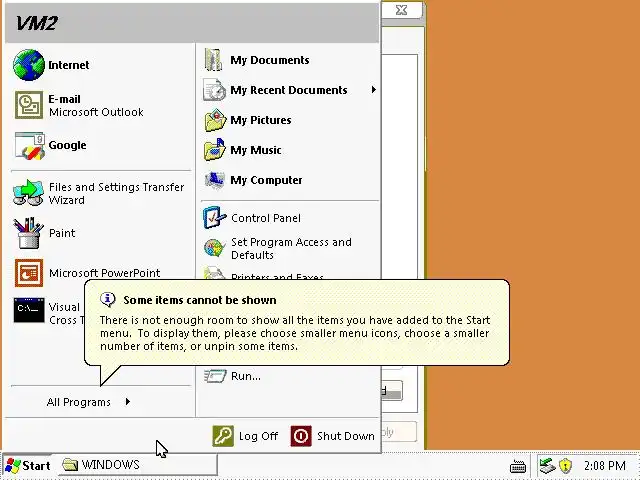This screenshot has height=480, width=640.
Task: Open the My Music folder icon
Action: 215,150
